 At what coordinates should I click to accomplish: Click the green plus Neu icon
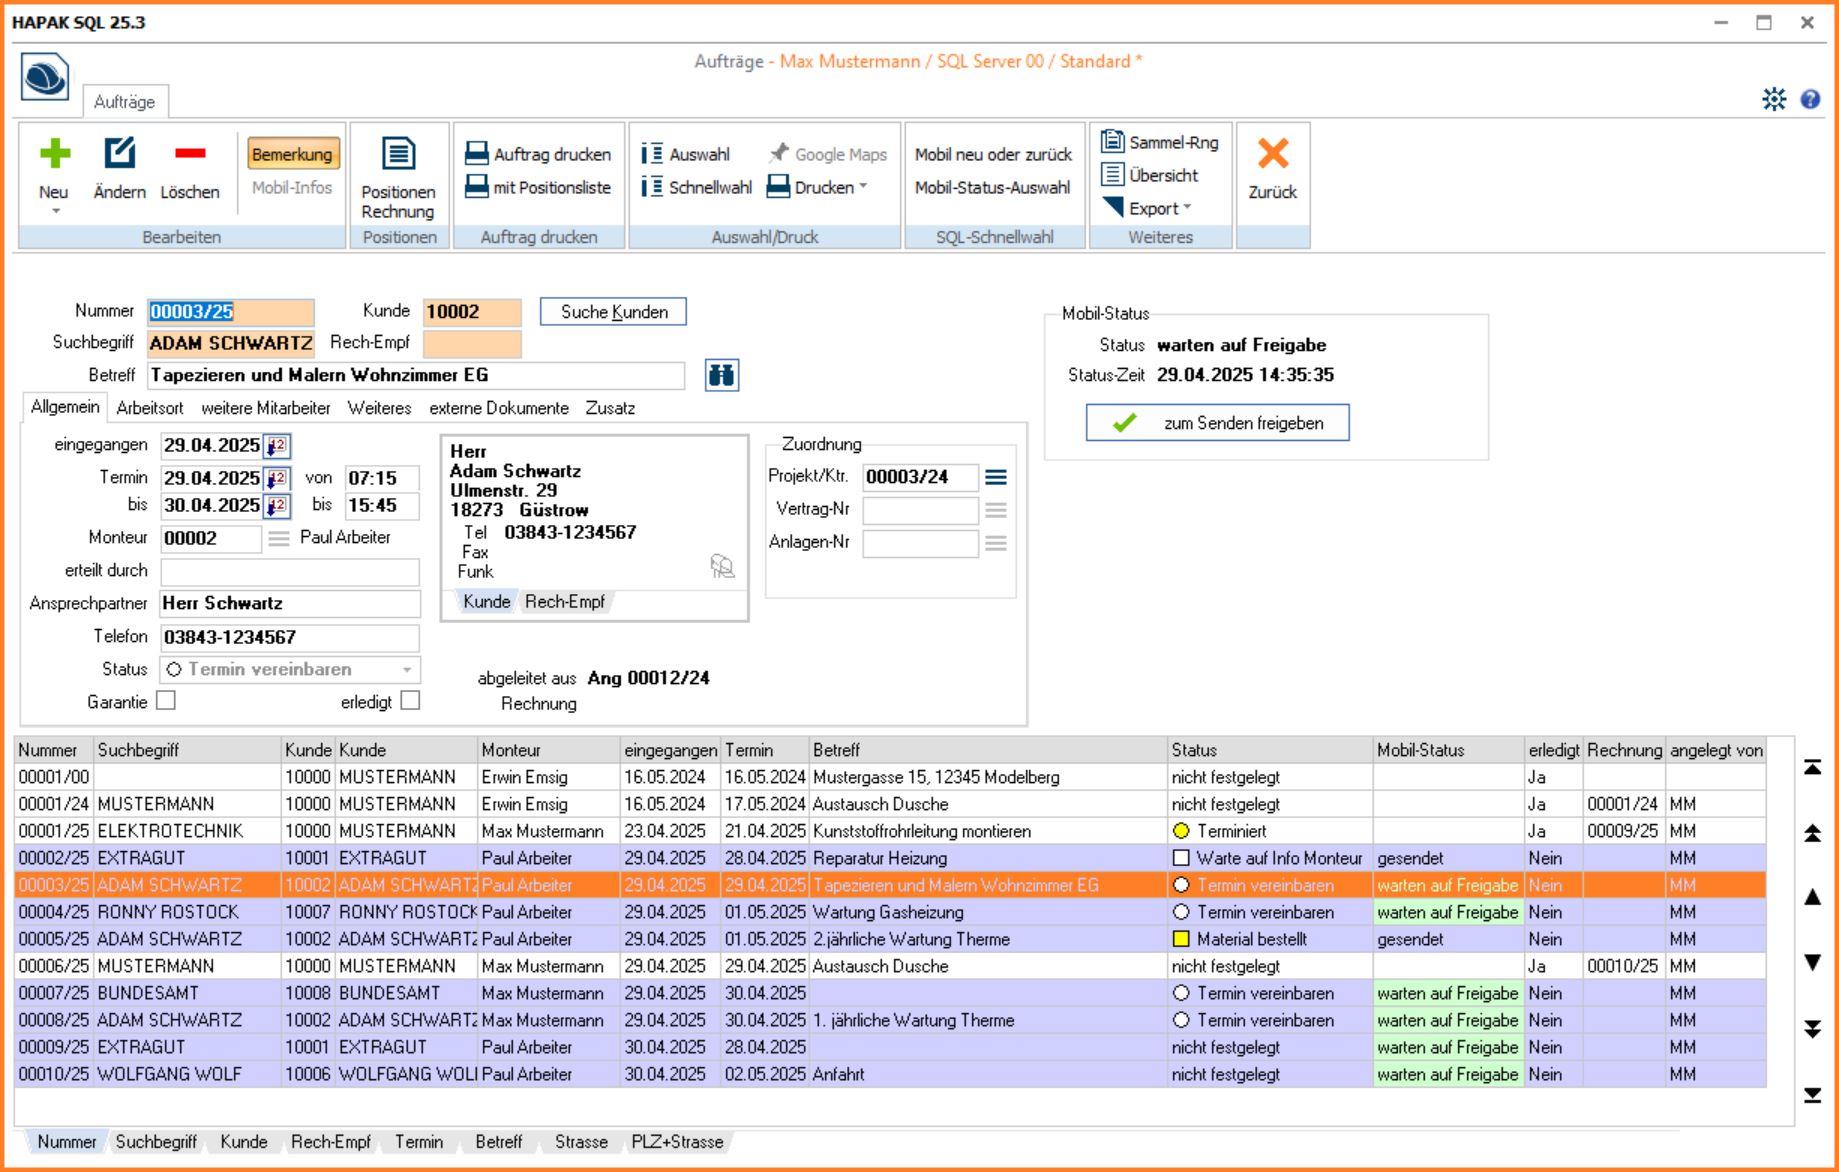54,154
